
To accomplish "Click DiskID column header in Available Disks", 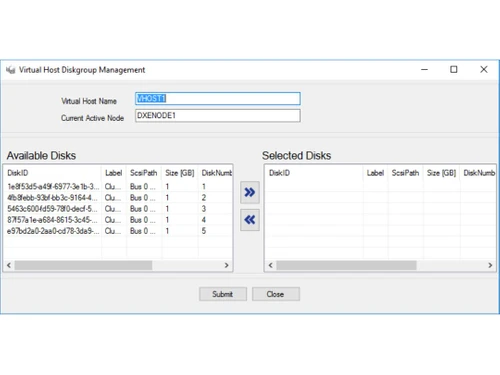I will tap(53, 173).
